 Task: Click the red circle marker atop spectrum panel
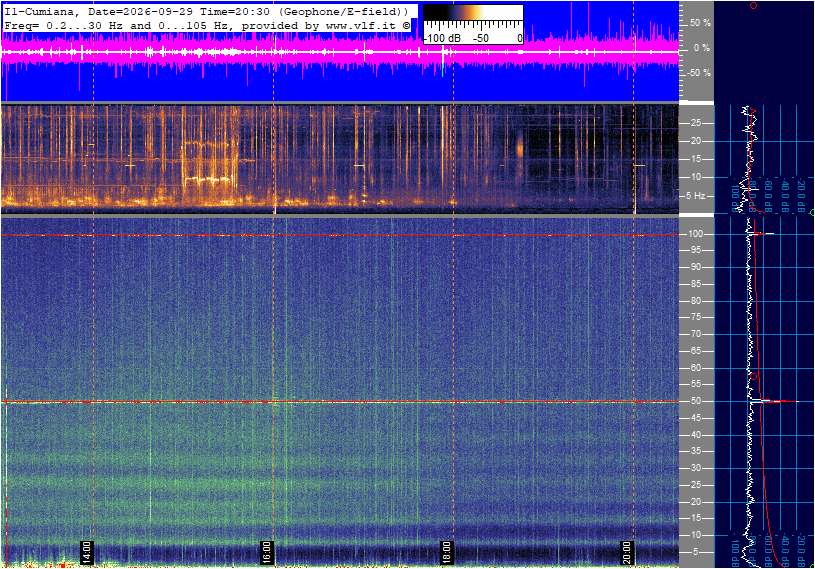pyautogui.click(x=754, y=5)
